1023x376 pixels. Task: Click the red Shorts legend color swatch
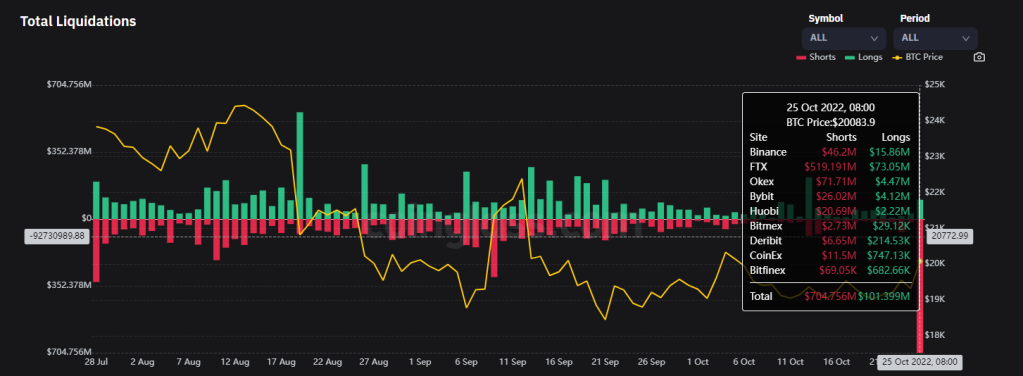pyautogui.click(x=801, y=57)
